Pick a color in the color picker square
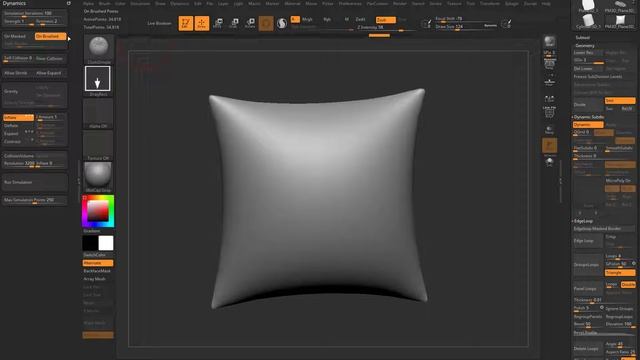The image size is (640, 360). tap(98, 211)
